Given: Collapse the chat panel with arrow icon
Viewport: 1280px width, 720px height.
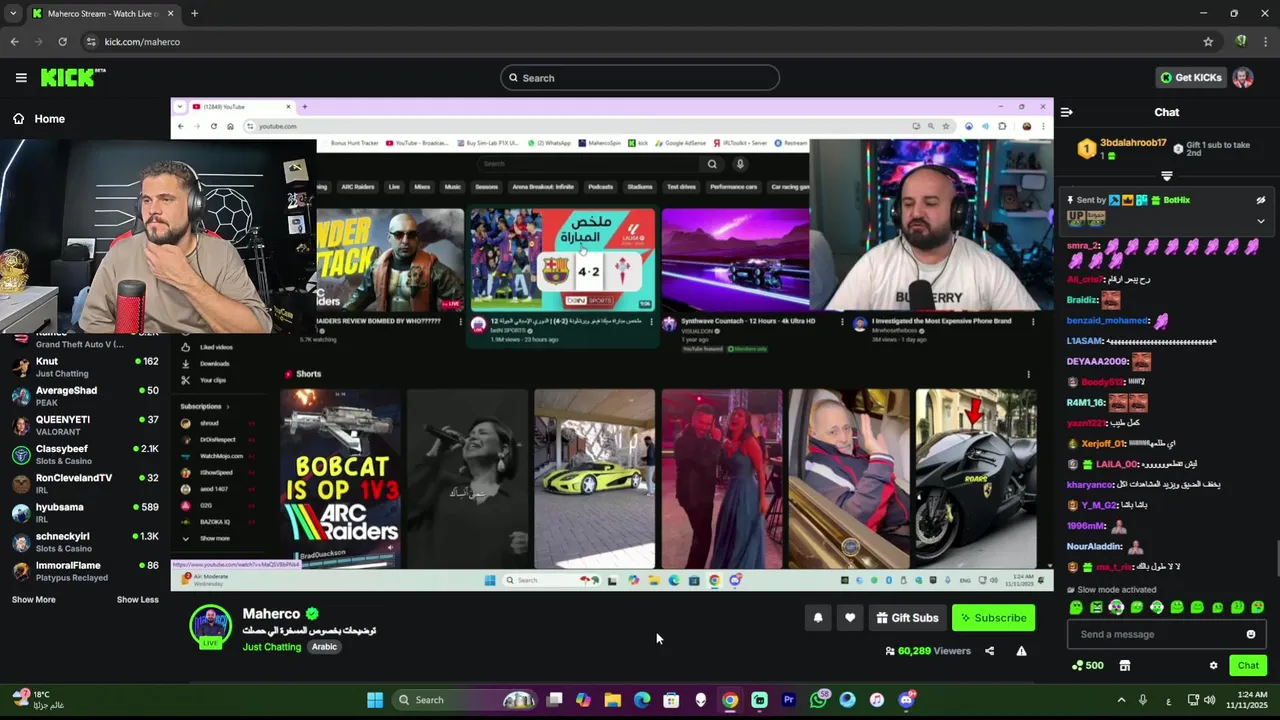Looking at the screenshot, I should [x=1067, y=112].
